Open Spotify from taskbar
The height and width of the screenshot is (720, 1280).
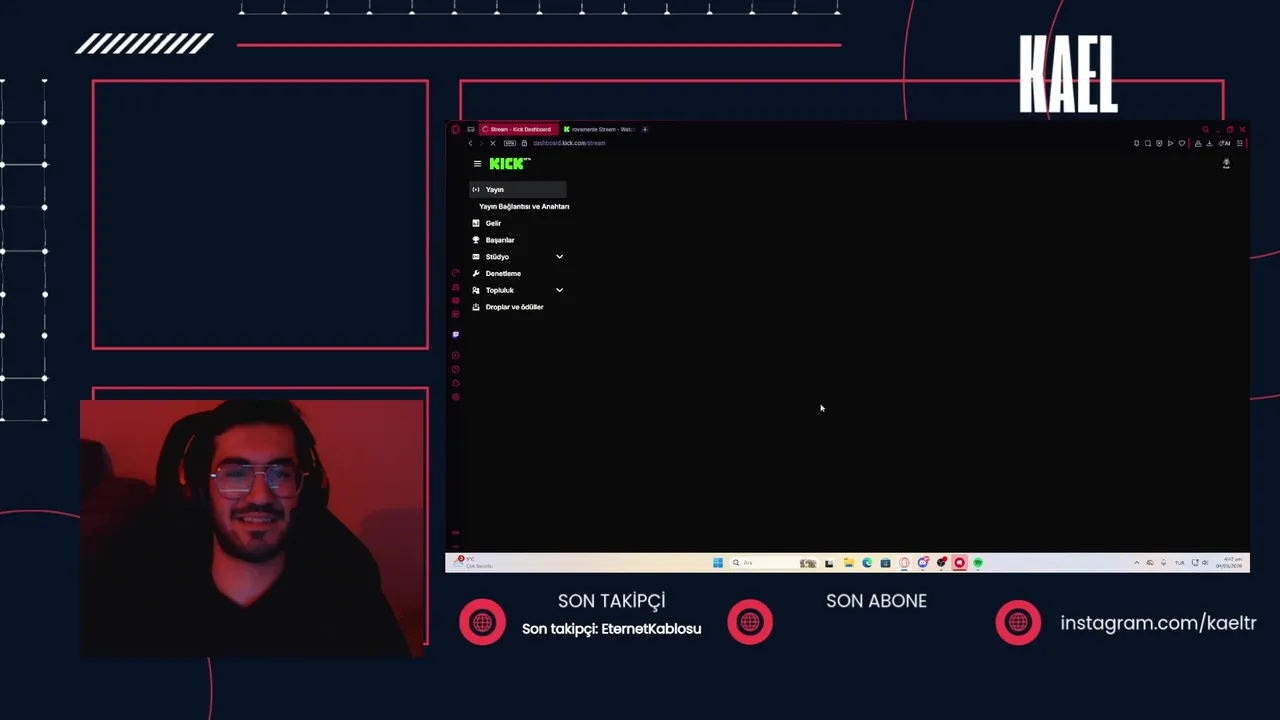978,563
